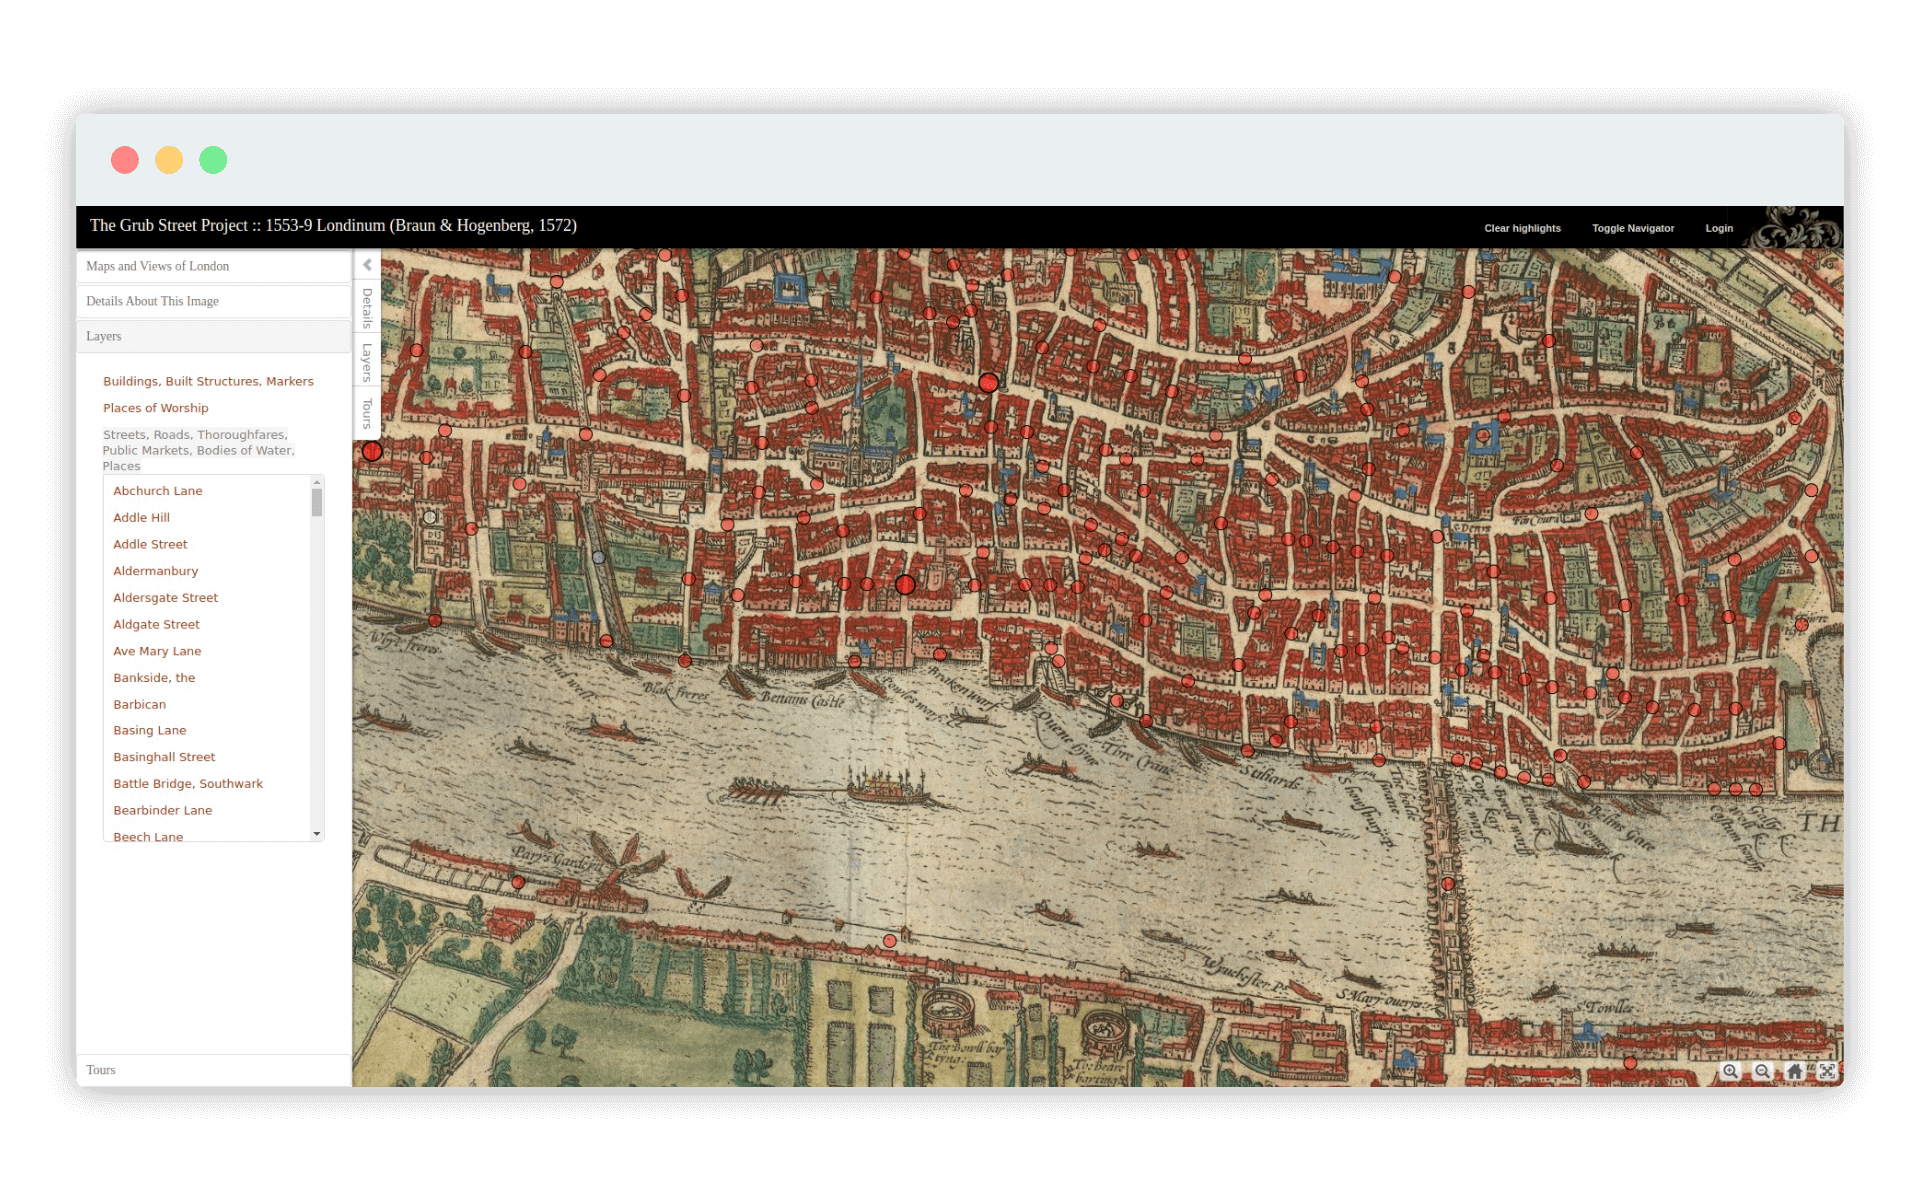Select Basinghall Street in the list

164,758
